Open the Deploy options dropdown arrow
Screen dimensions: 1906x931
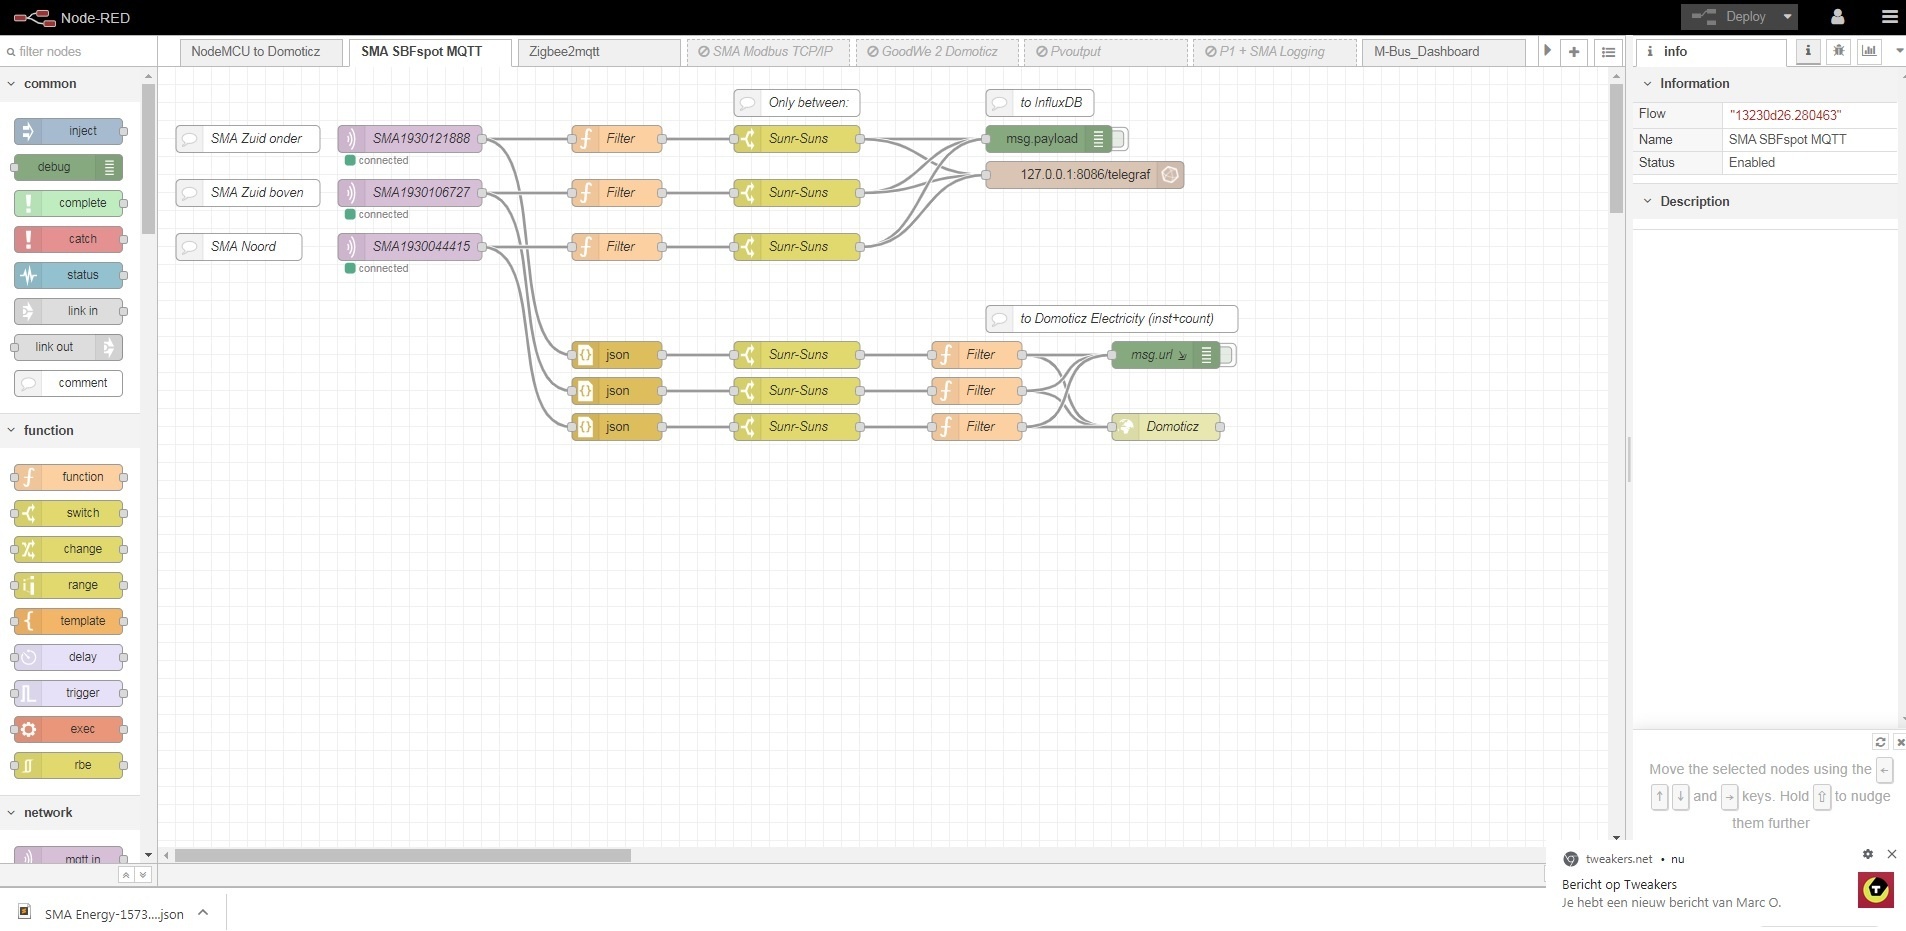point(1787,17)
